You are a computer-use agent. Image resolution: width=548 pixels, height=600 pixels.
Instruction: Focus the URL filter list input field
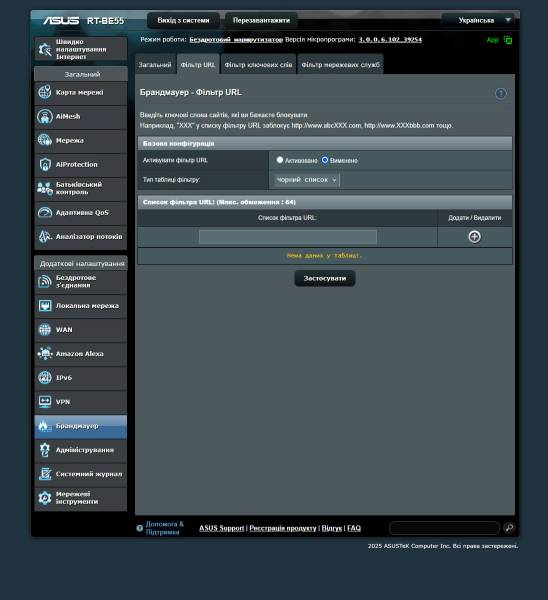point(288,237)
